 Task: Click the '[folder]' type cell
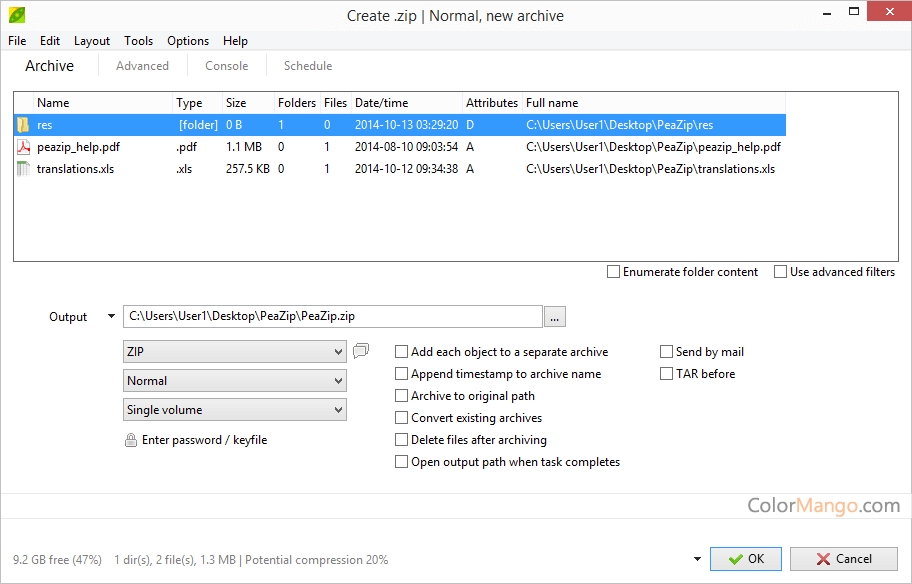click(x=198, y=125)
